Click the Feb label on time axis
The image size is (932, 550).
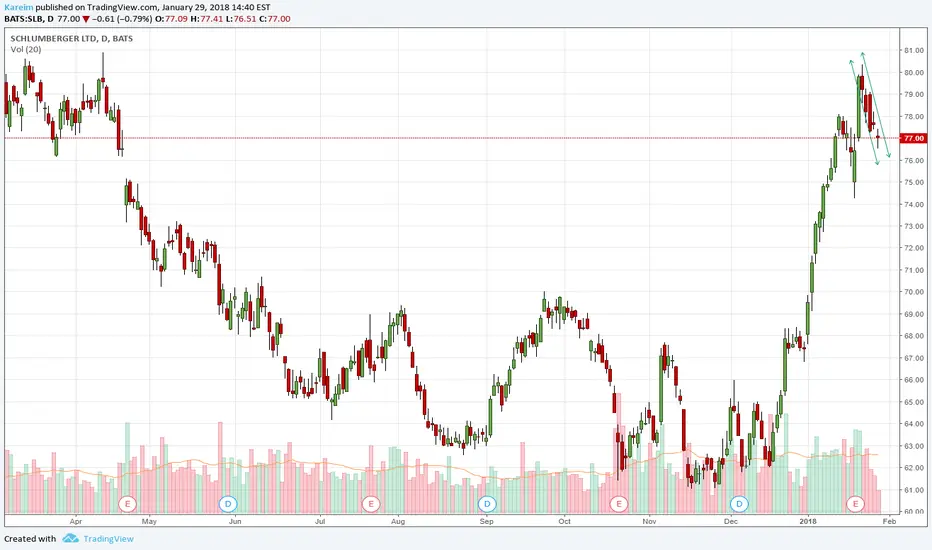pyautogui.click(x=889, y=521)
